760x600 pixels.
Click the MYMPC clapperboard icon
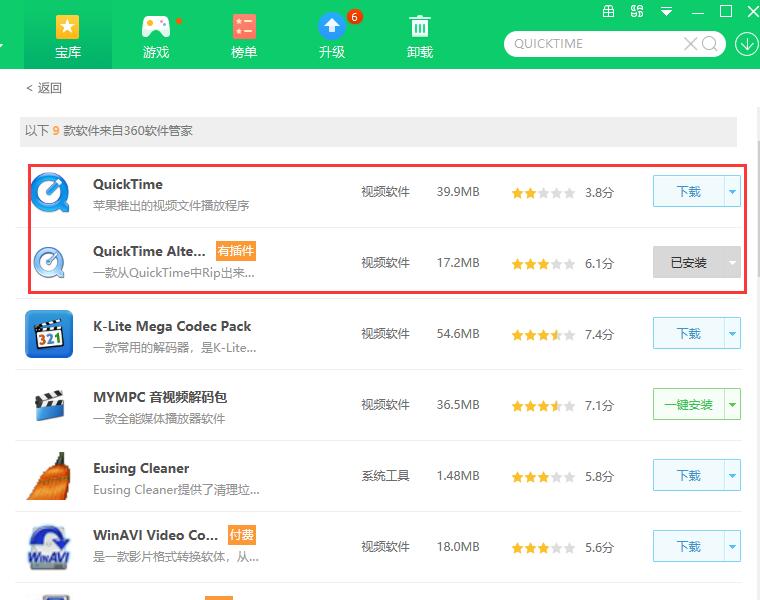(49, 405)
